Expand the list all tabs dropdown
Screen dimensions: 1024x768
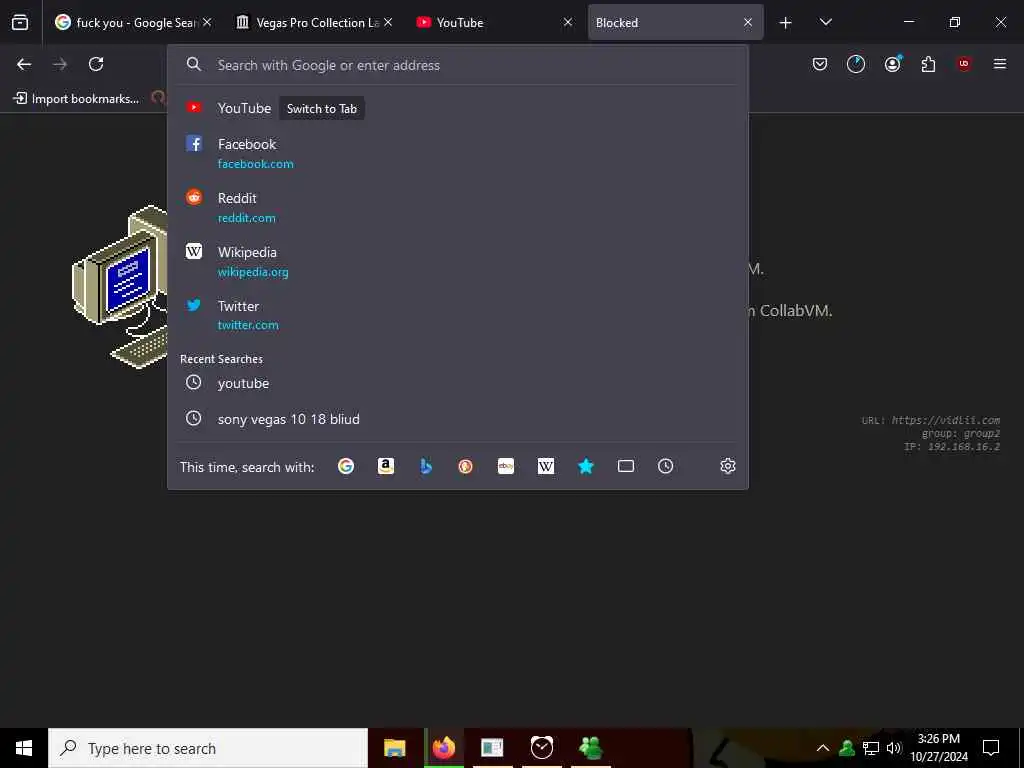click(825, 23)
